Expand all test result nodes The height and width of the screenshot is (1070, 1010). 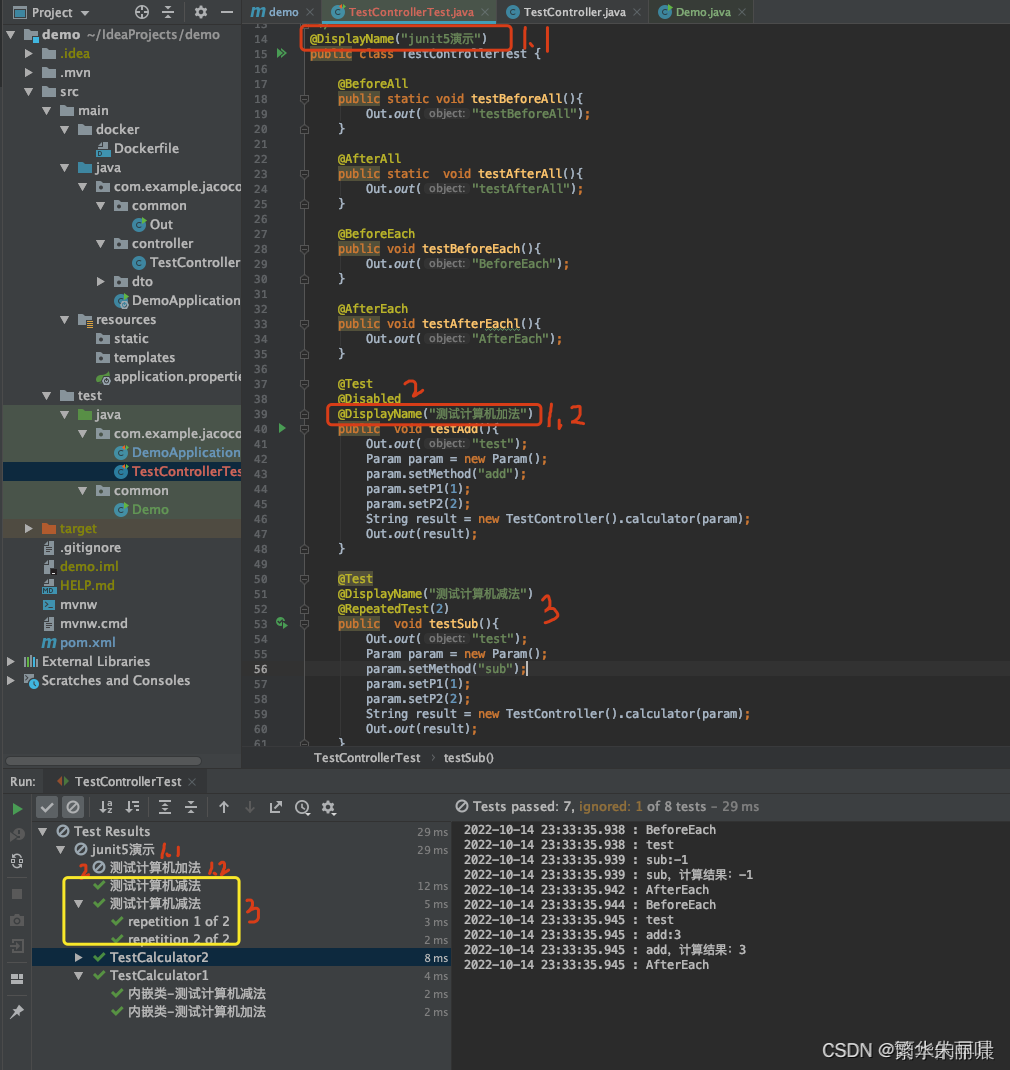164,807
